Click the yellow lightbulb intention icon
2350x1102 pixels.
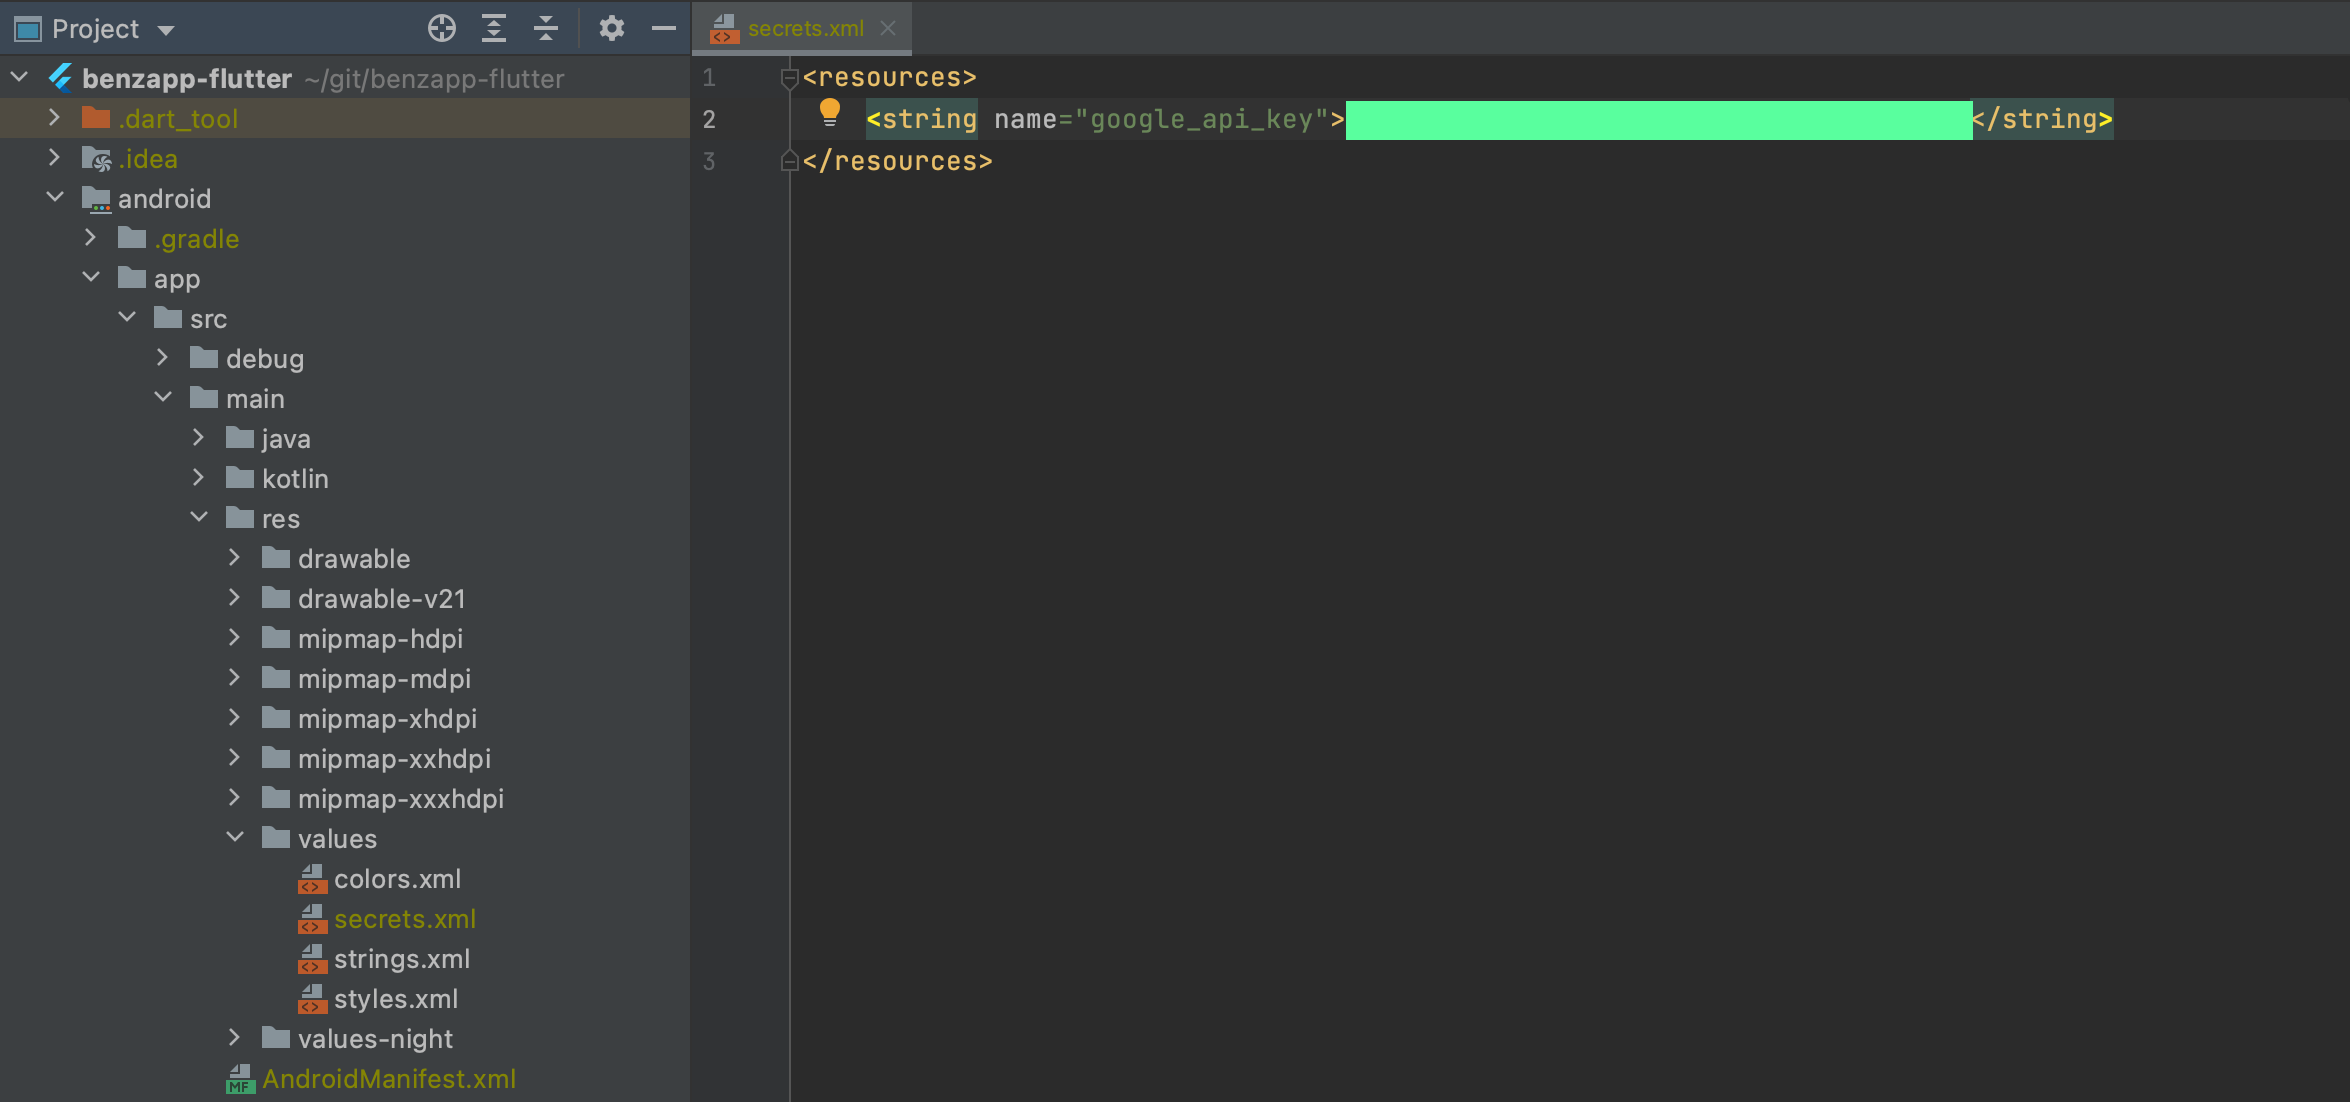829,113
